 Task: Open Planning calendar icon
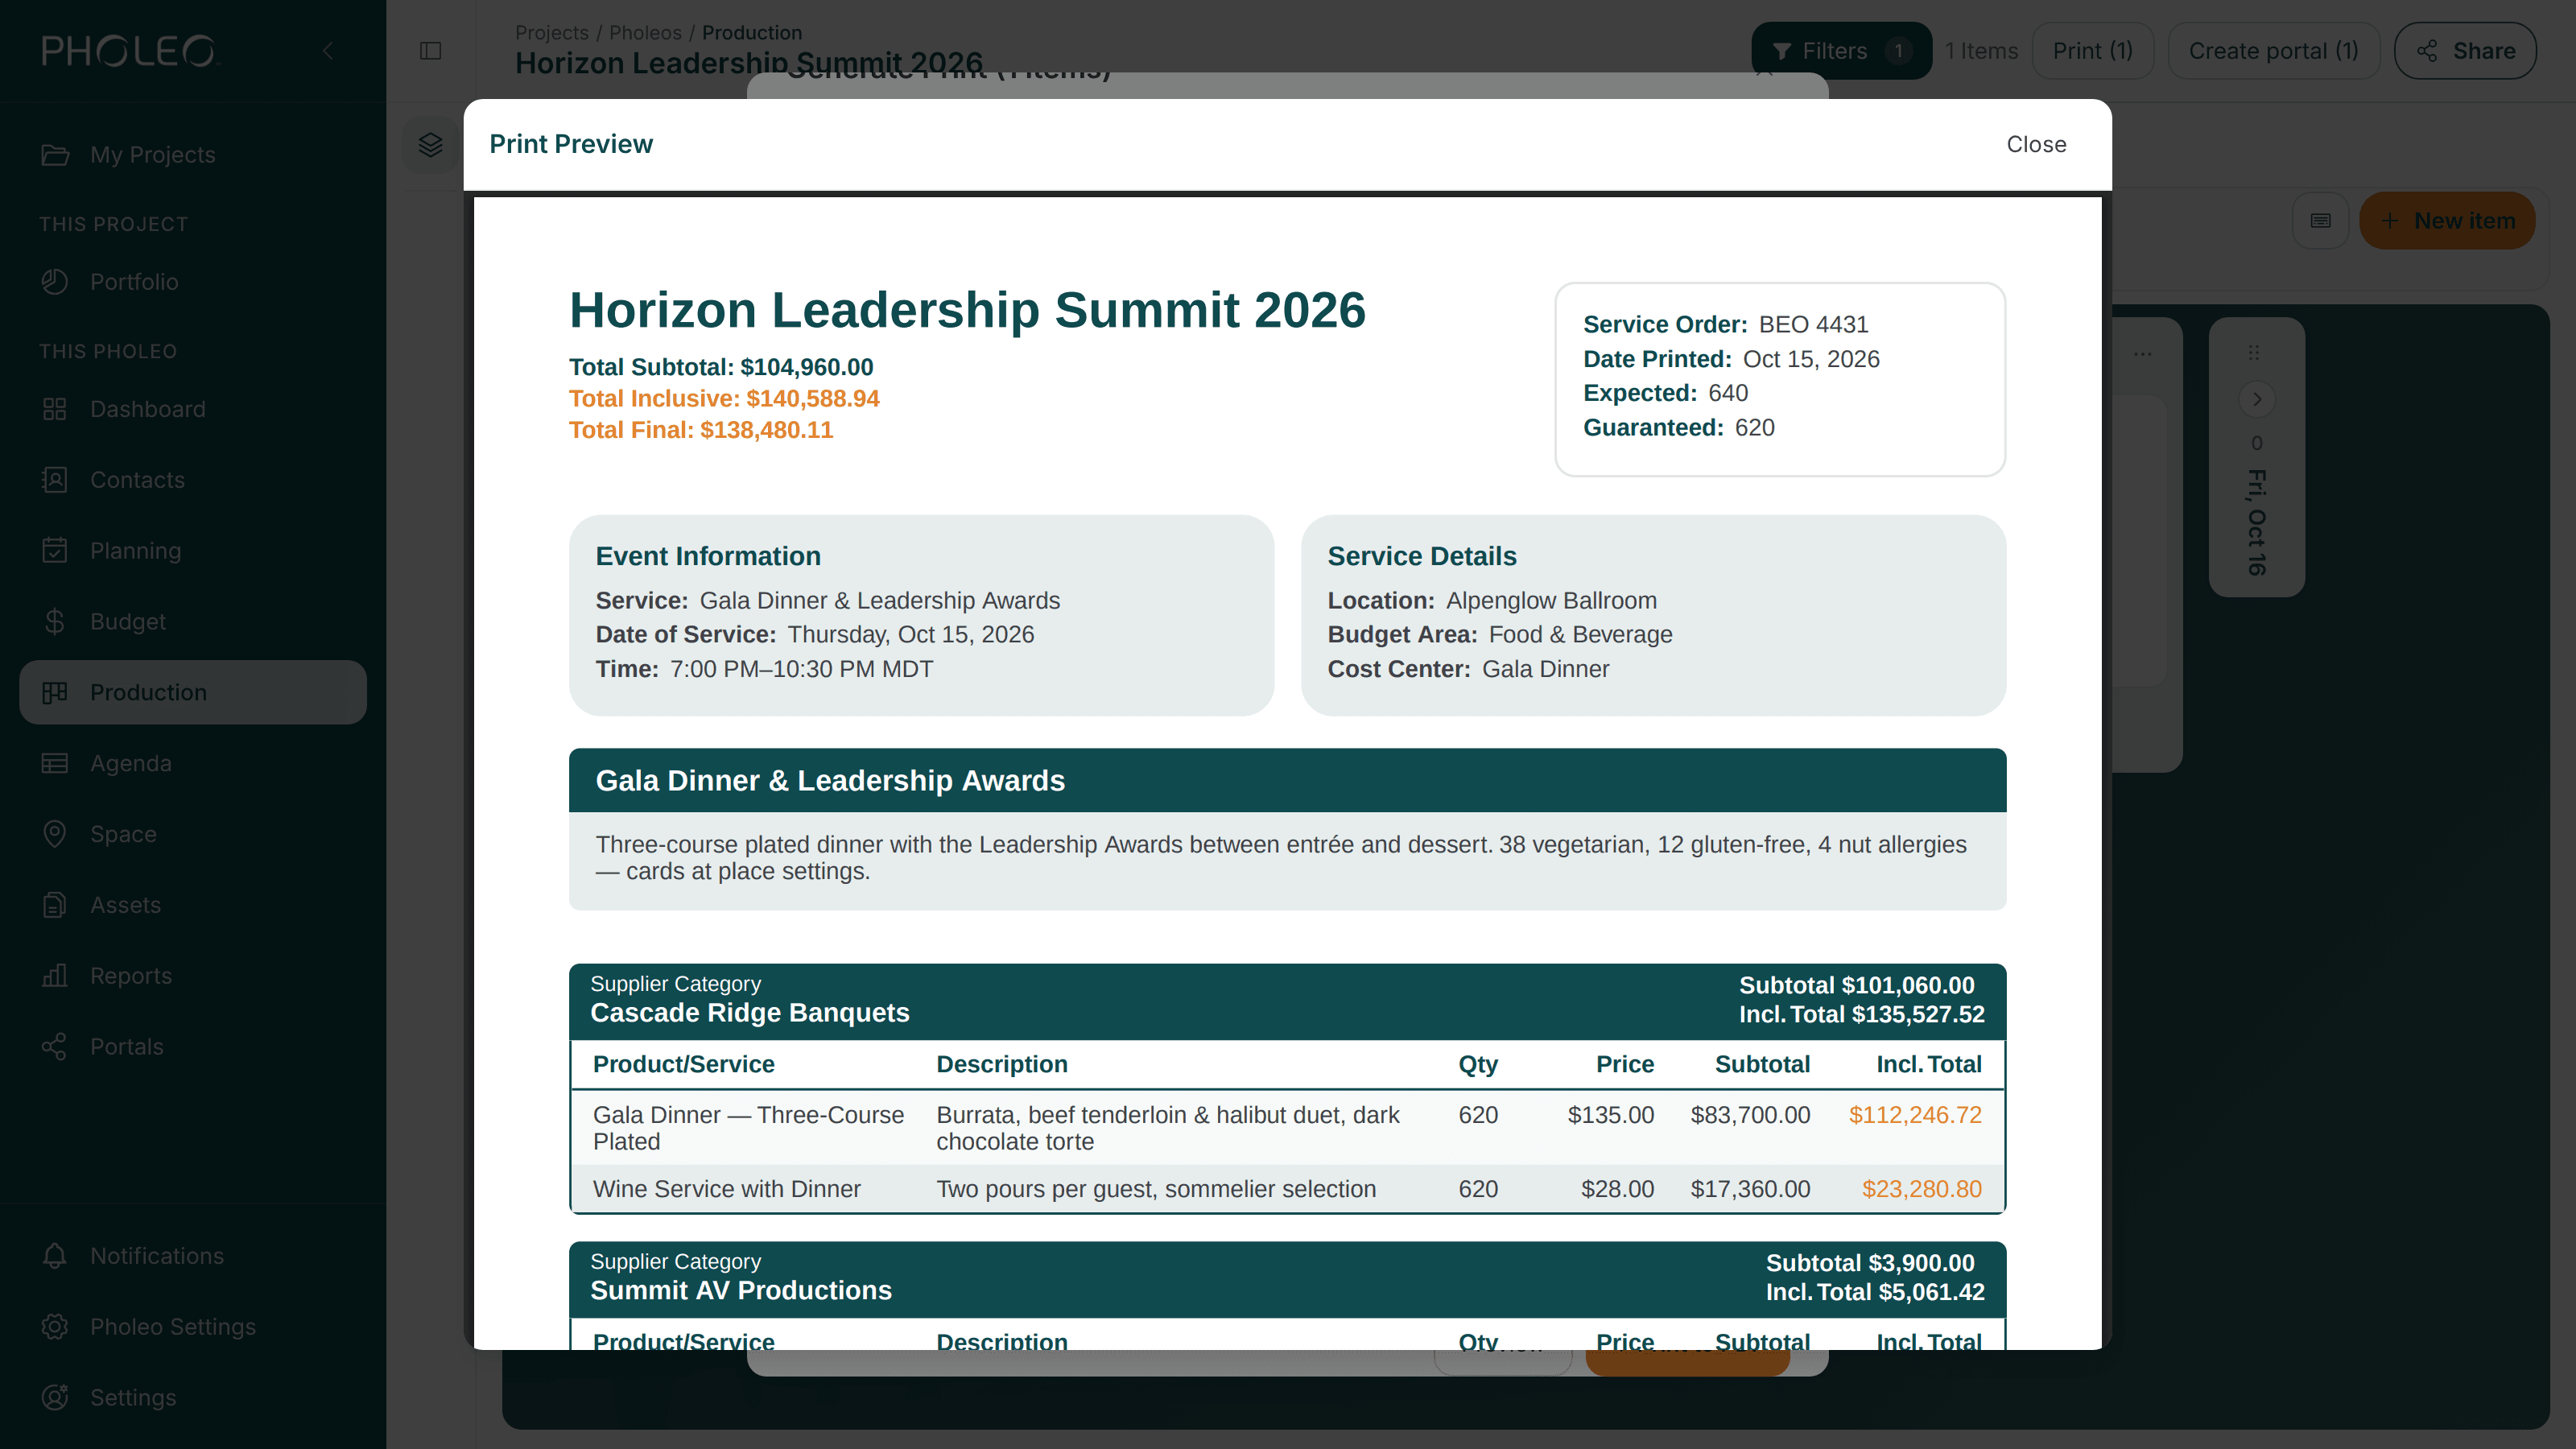click(x=55, y=551)
